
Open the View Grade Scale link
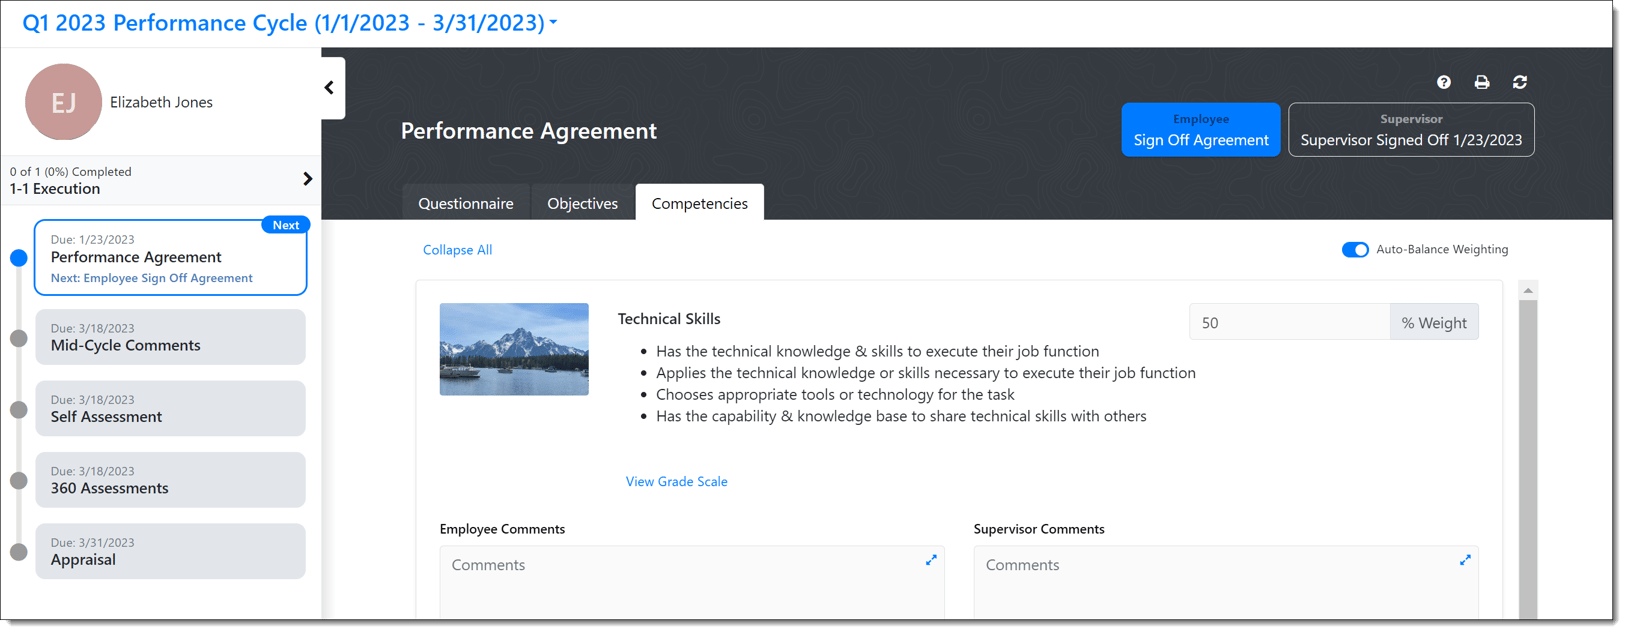point(676,481)
